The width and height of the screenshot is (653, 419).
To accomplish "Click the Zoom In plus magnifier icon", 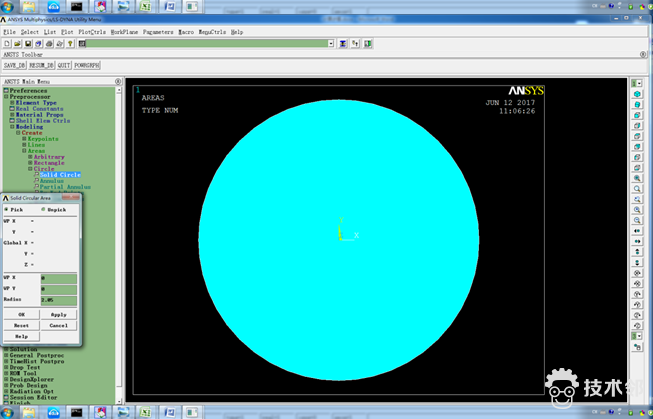I will click(637, 210).
